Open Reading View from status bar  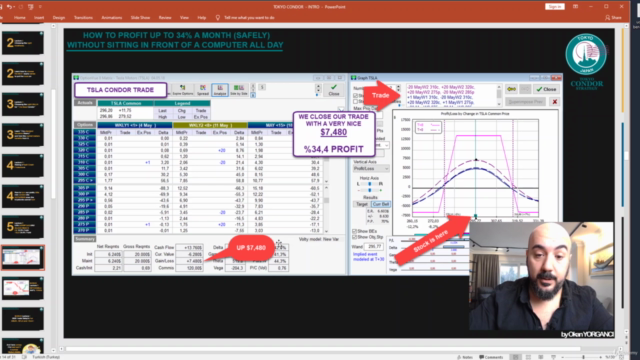tap(541, 357)
